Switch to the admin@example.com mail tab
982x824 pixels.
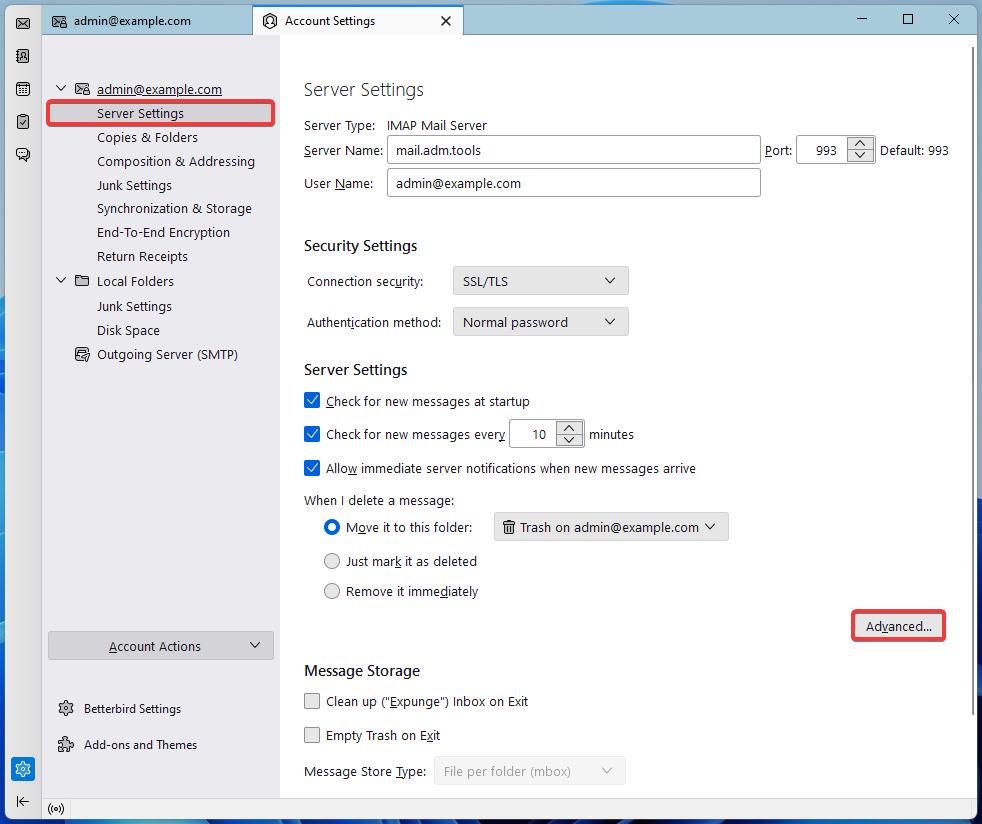(132, 21)
